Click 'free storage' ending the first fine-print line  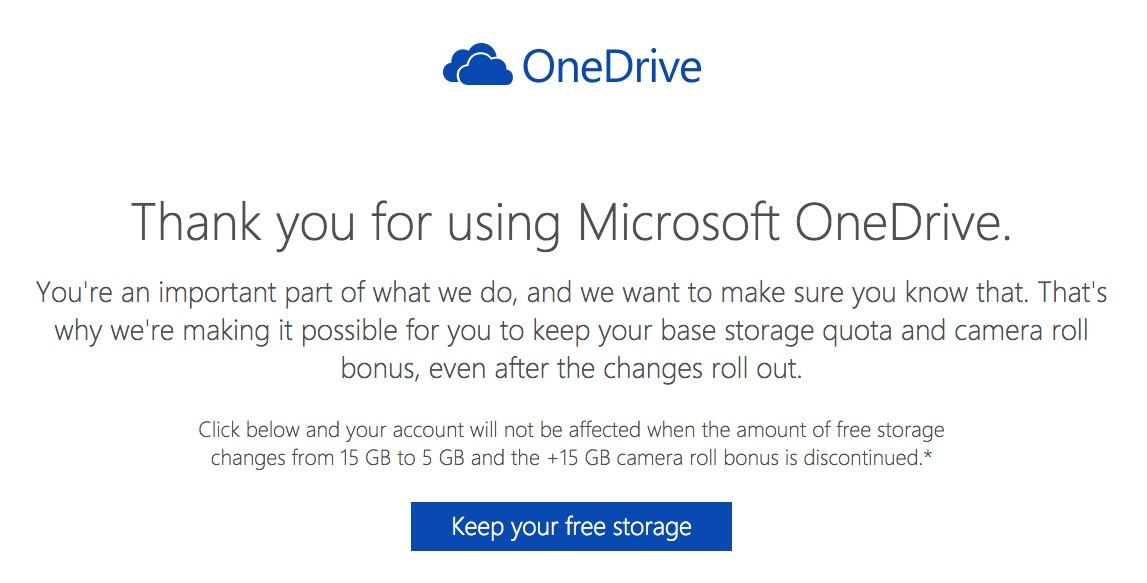coord(890,431)
